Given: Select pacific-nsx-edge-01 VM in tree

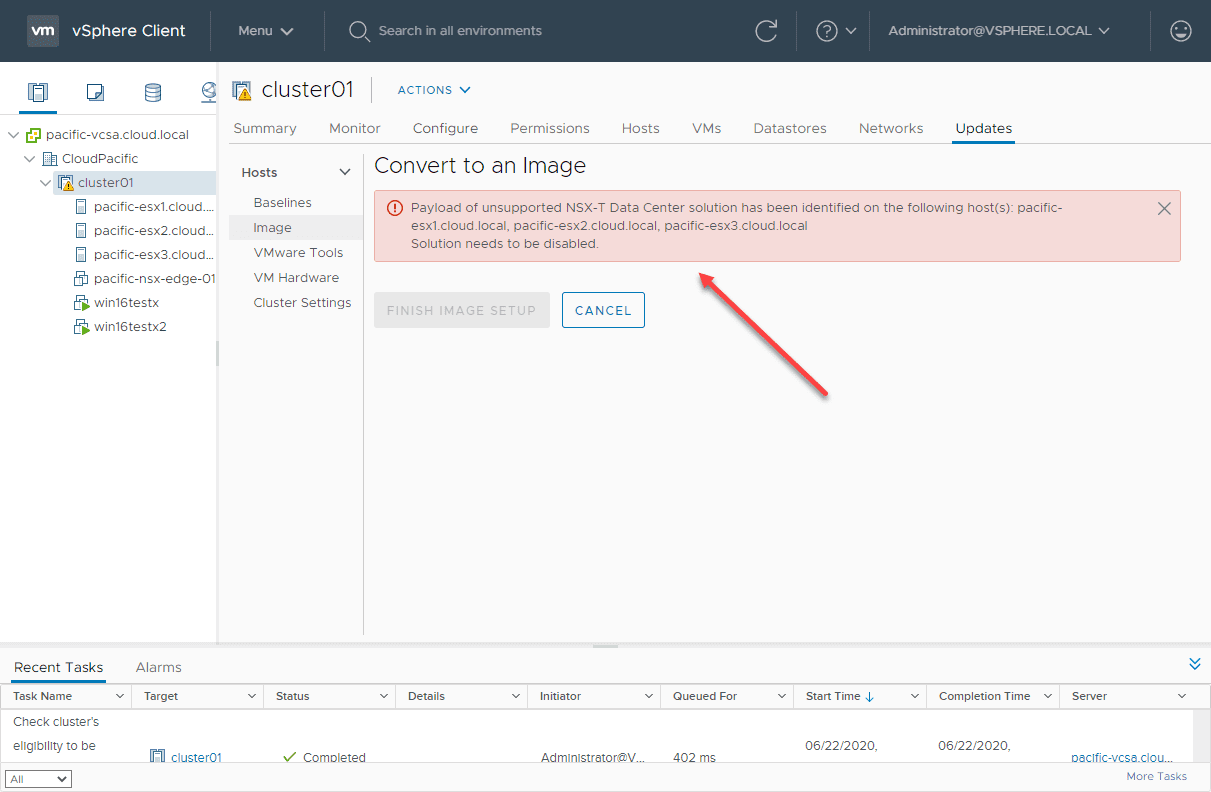Looking at the screenshot, I should pos(155,279).
